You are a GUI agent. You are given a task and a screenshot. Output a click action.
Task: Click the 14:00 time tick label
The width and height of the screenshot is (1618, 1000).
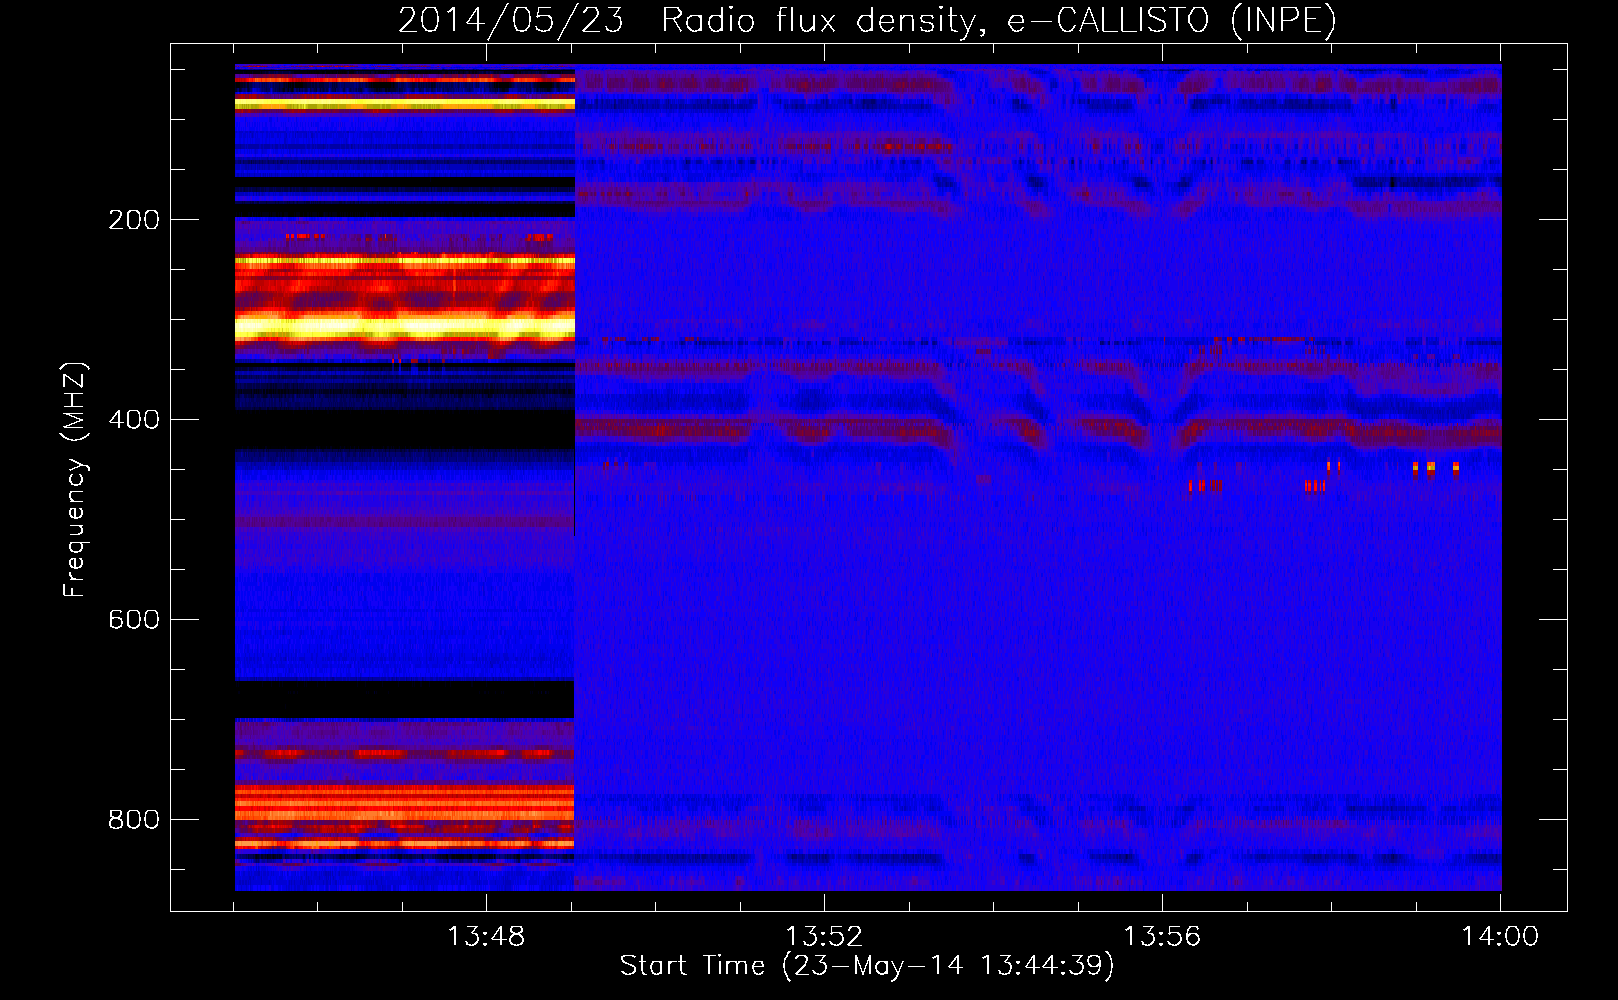point(1500,937)
